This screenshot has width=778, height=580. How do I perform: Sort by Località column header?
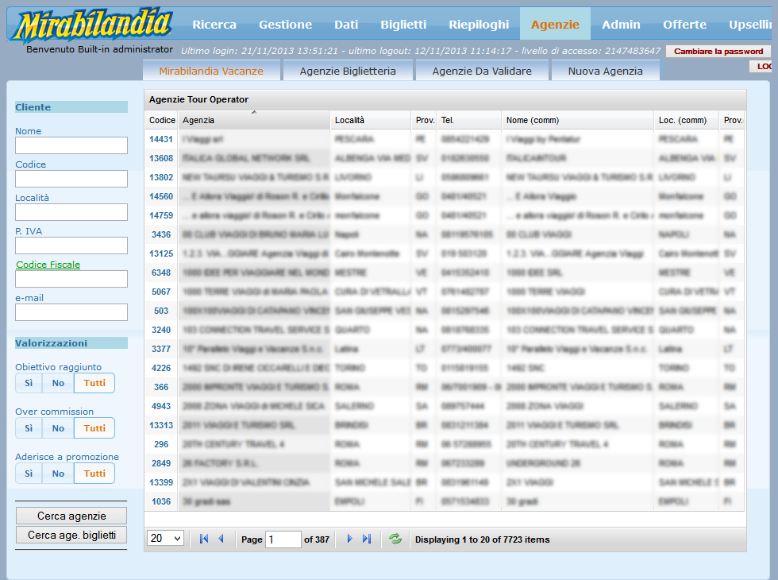(x=371, y=120)
